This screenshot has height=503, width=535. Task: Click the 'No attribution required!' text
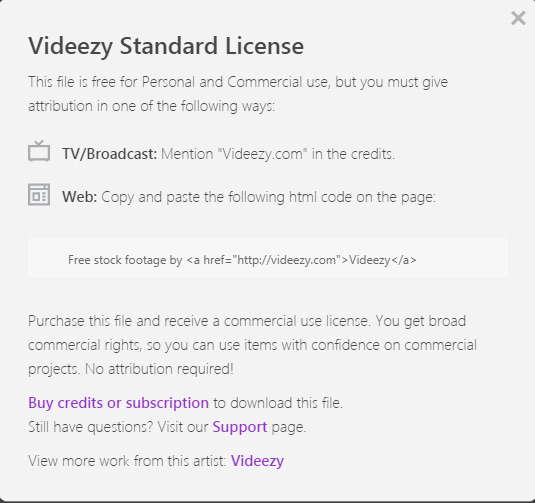point(159,369)
